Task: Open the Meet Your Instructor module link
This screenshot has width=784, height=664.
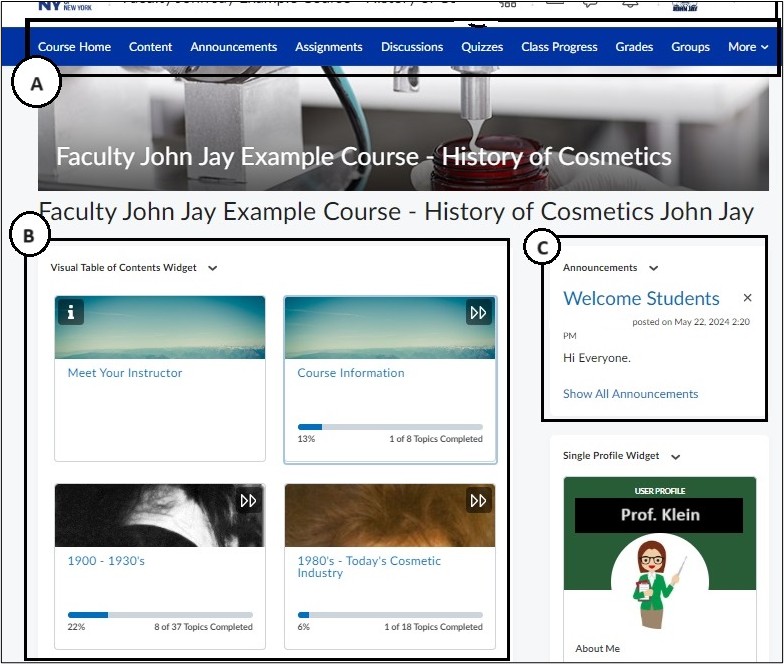Action: coord(125,373)
